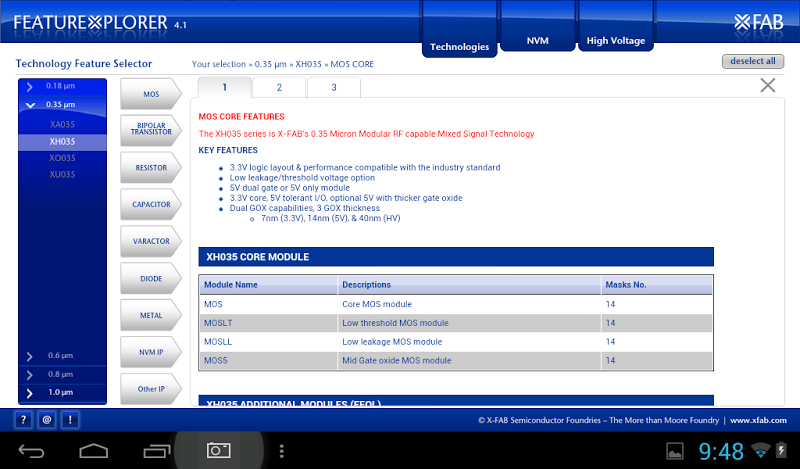Expand the 0.8 µm technology group
The height and width of the screenshot is (469, 800).
pyautogui.click(x=62, y=375)
